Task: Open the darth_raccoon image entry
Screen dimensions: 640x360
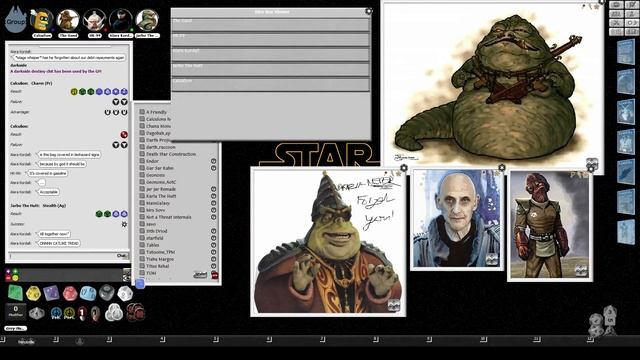Action: pos(160,147)
